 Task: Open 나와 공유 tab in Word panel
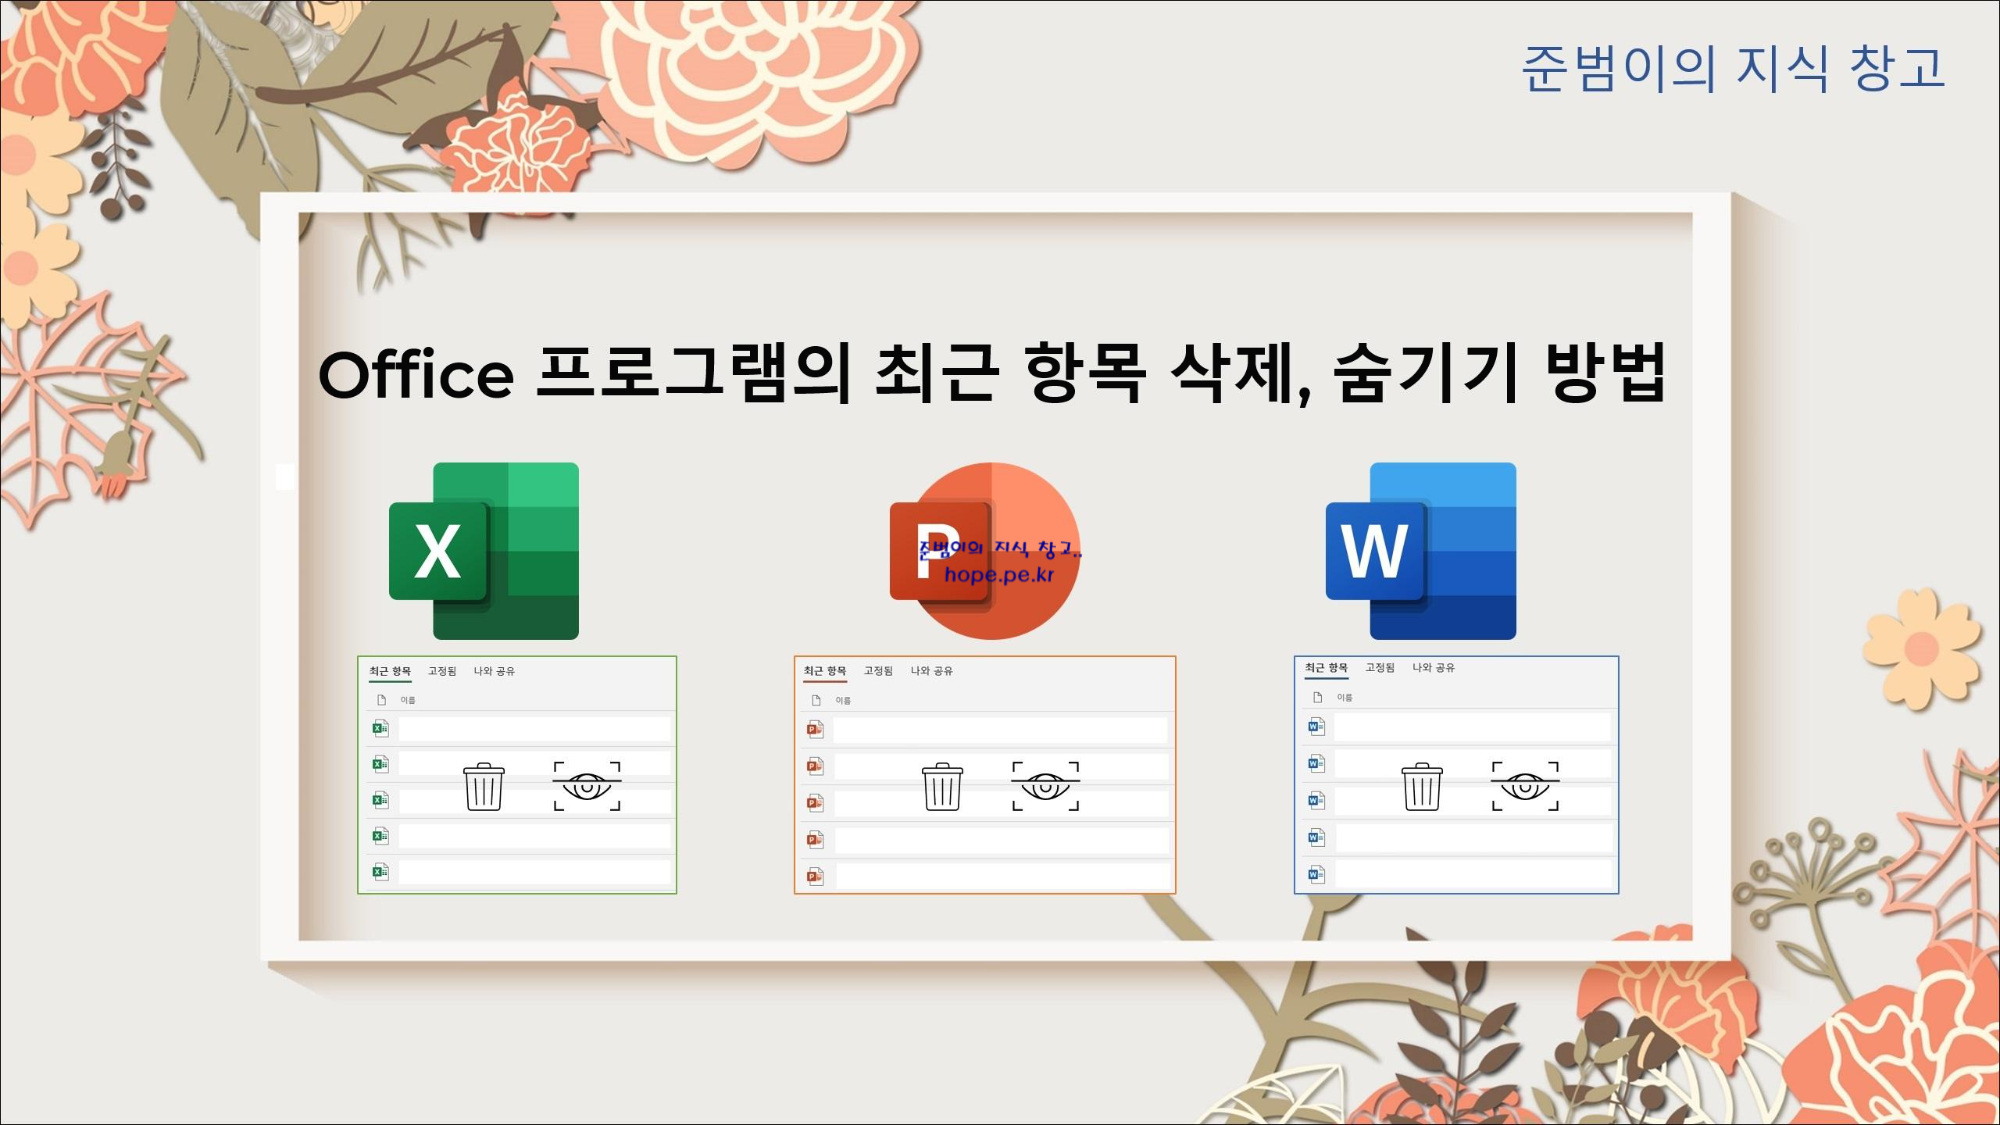[1433, 668]
